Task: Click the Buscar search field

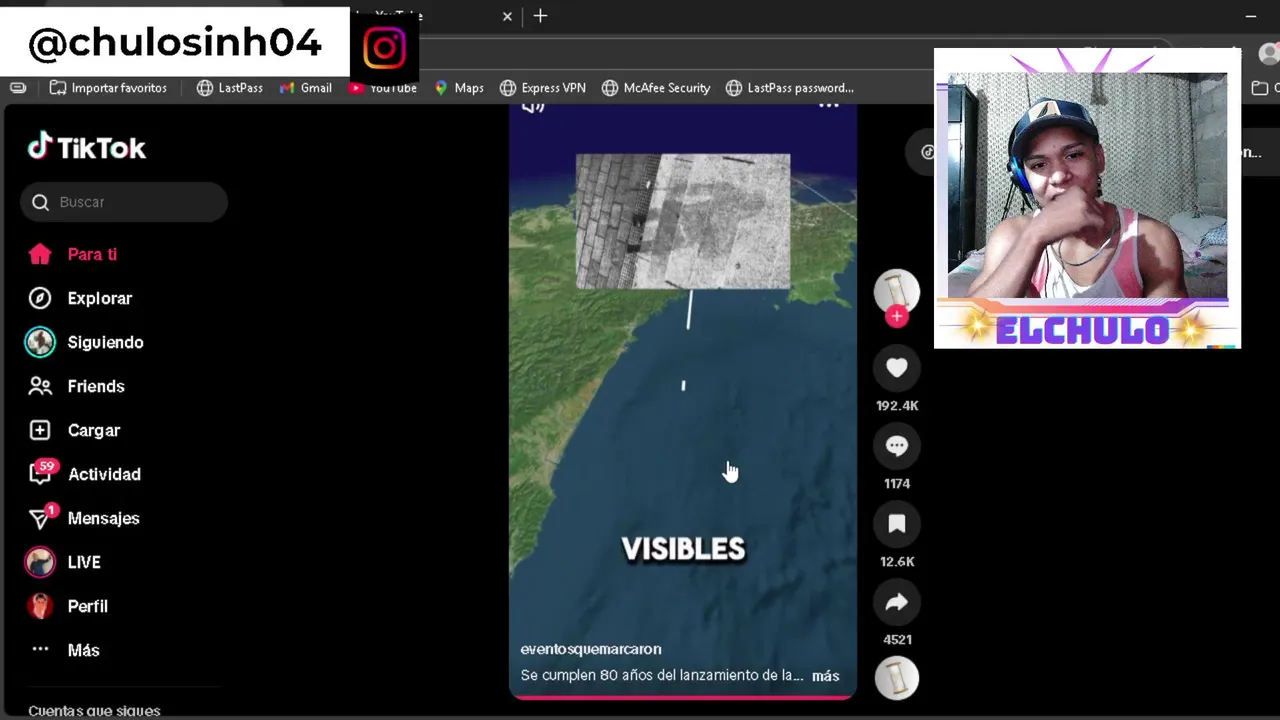Action: tap(124, 202)
